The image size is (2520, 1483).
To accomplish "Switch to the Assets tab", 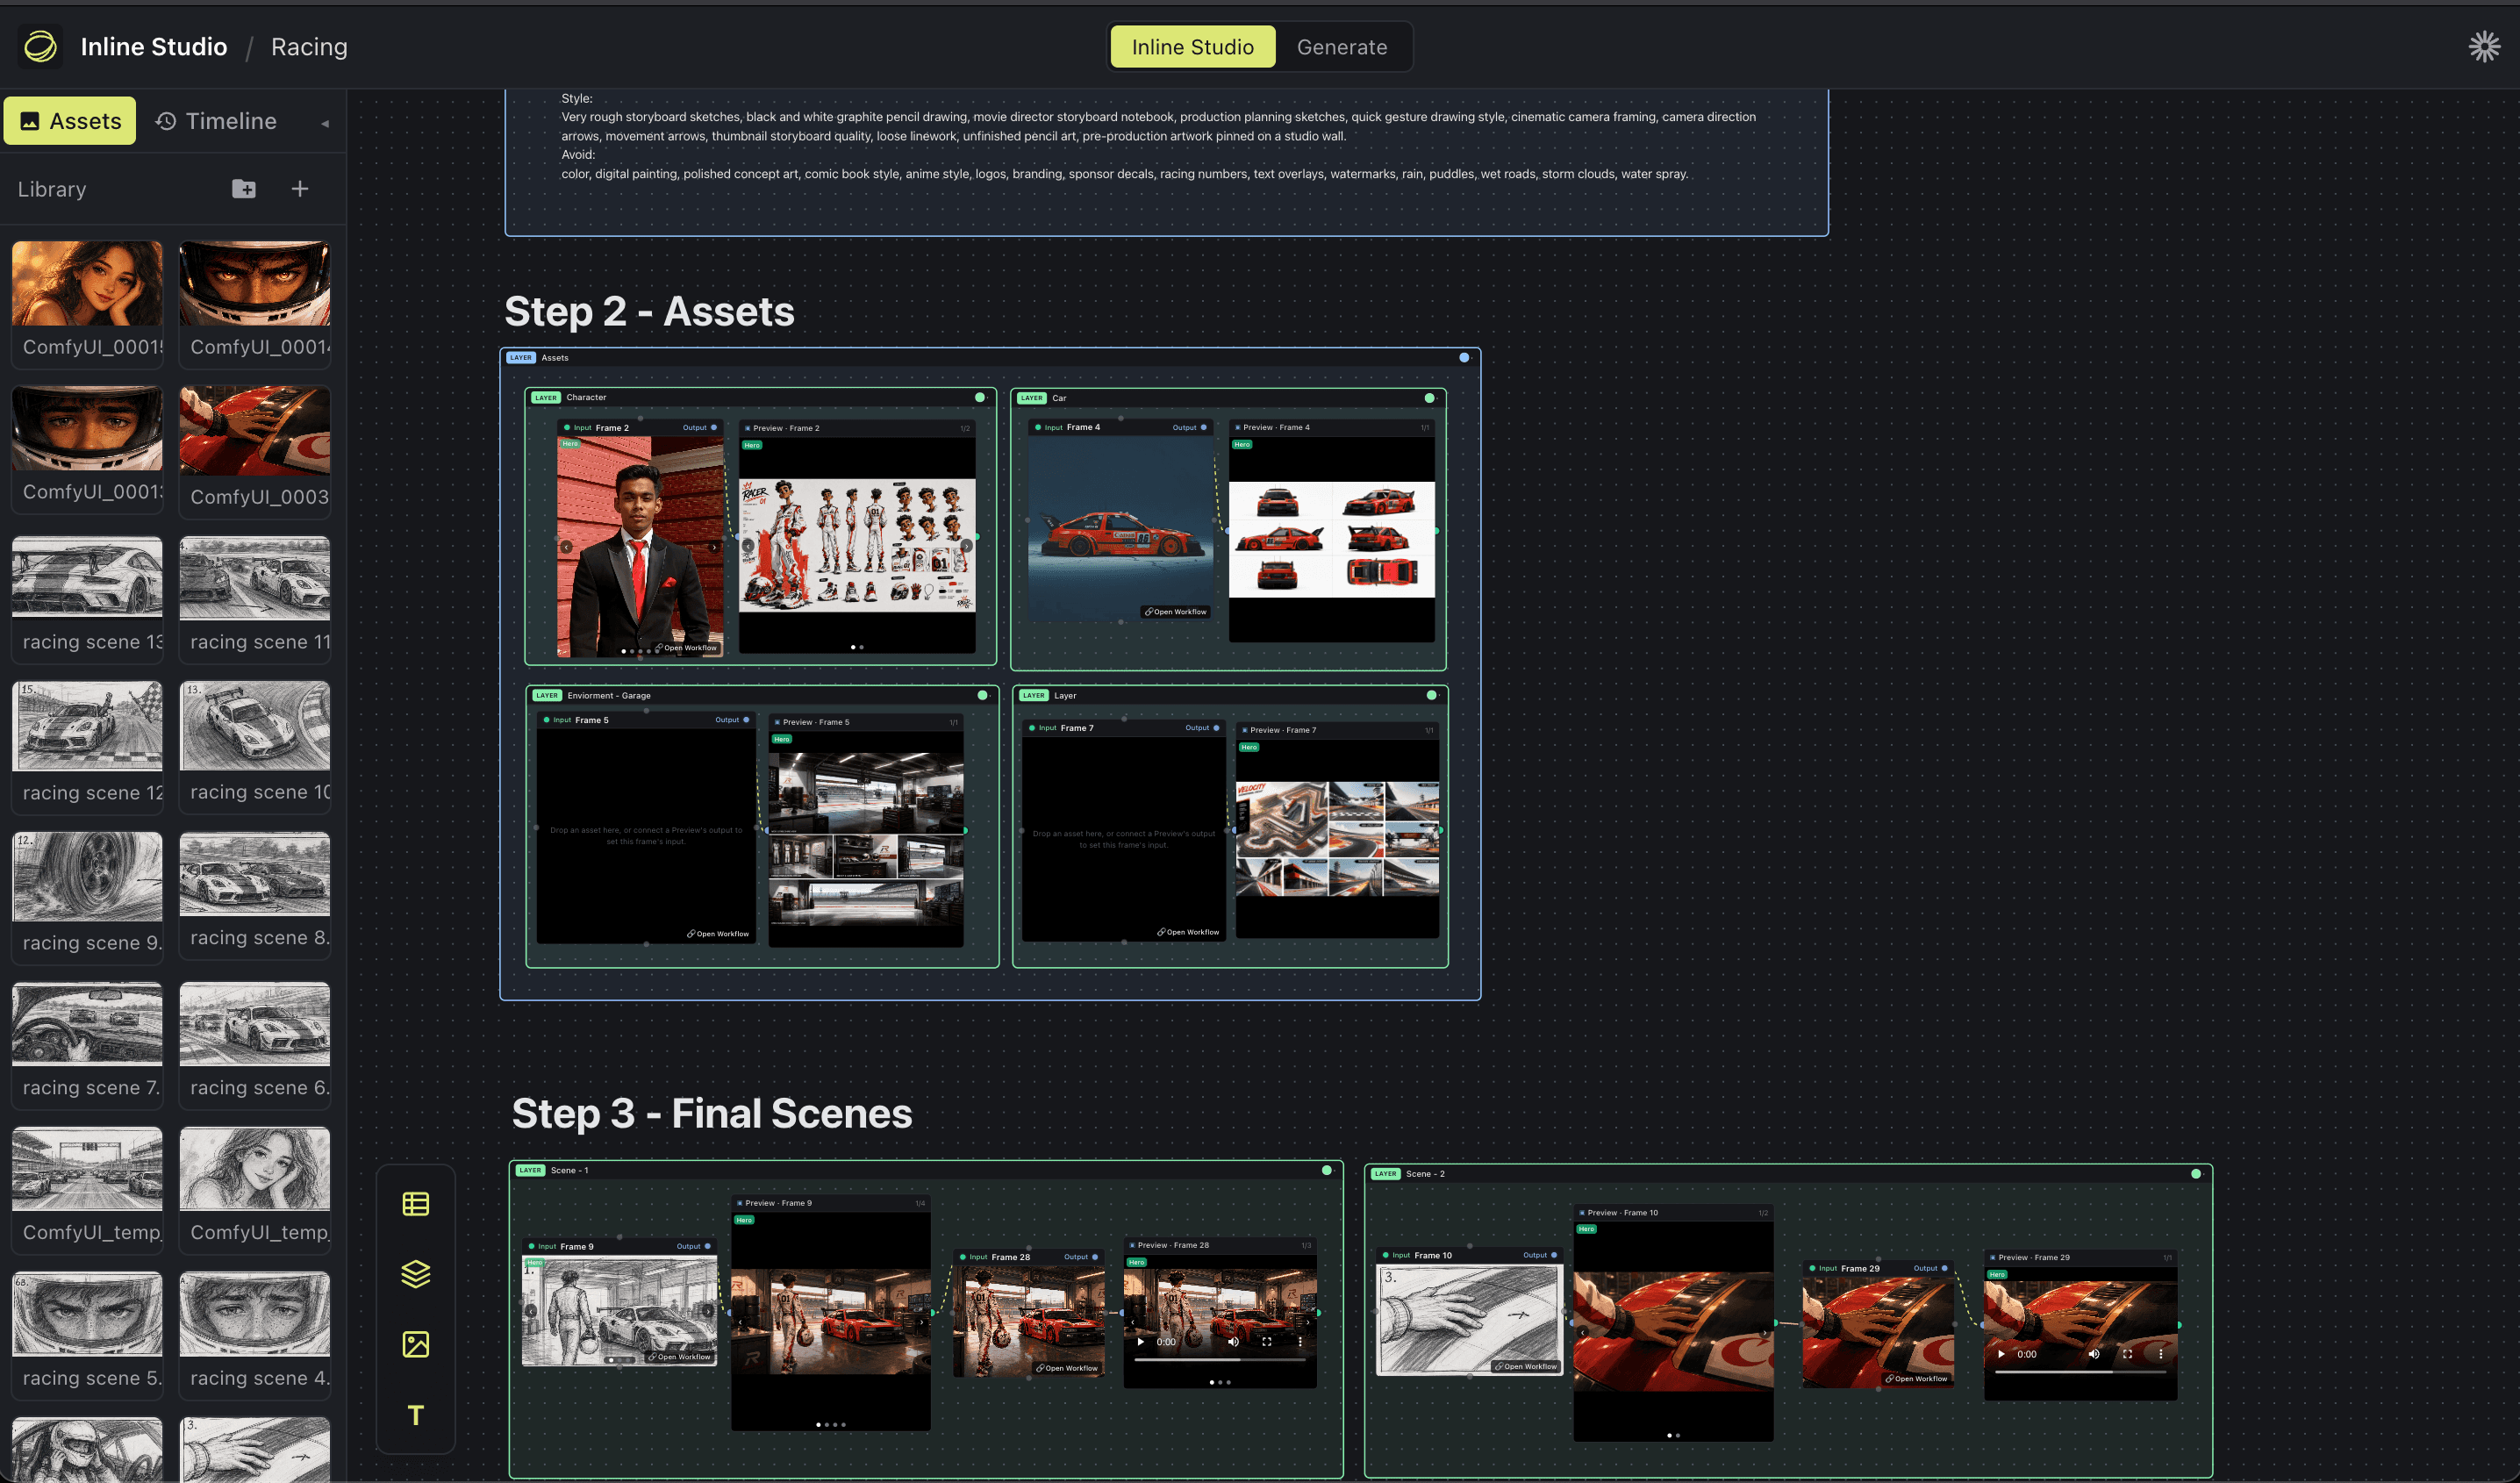I will click(70, 121).
